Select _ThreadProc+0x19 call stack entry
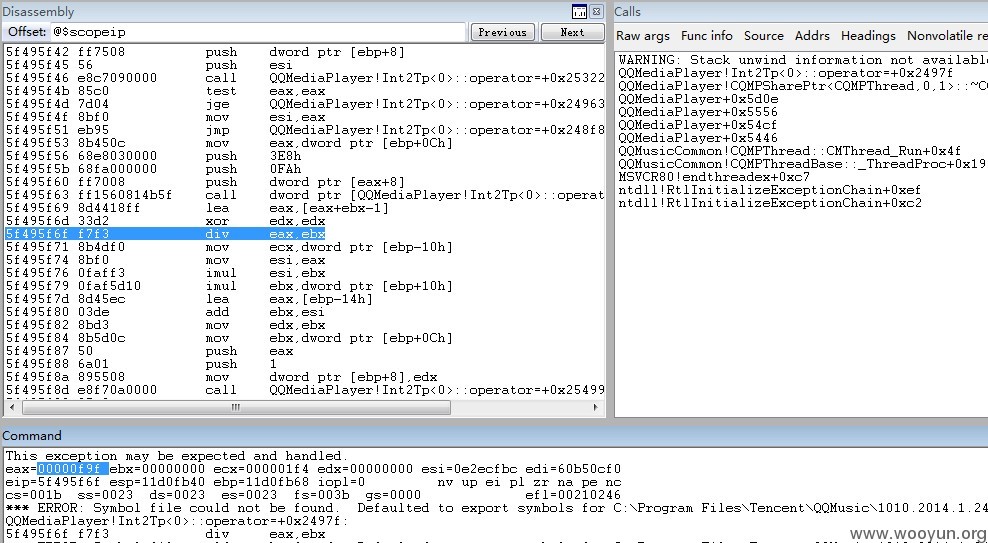Viewport: 988px width, 543px height. (803, 164)
